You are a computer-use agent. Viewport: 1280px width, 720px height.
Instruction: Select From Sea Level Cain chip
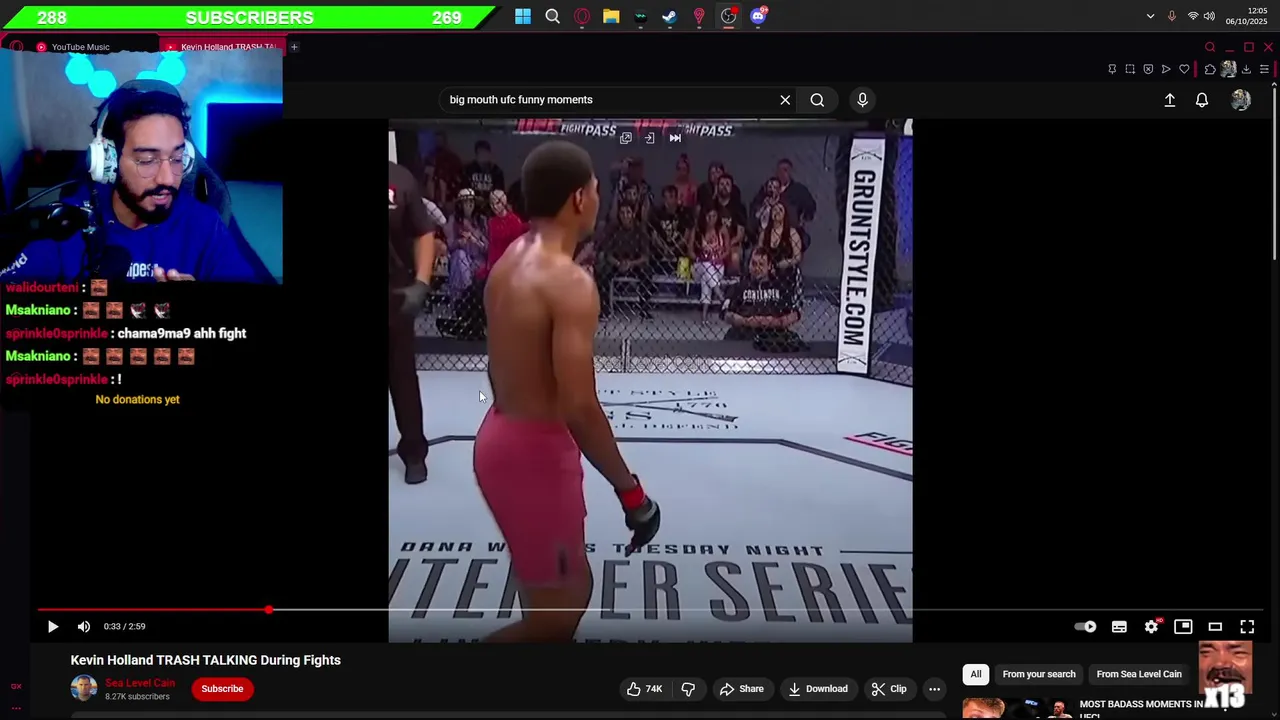point(1139,674)
